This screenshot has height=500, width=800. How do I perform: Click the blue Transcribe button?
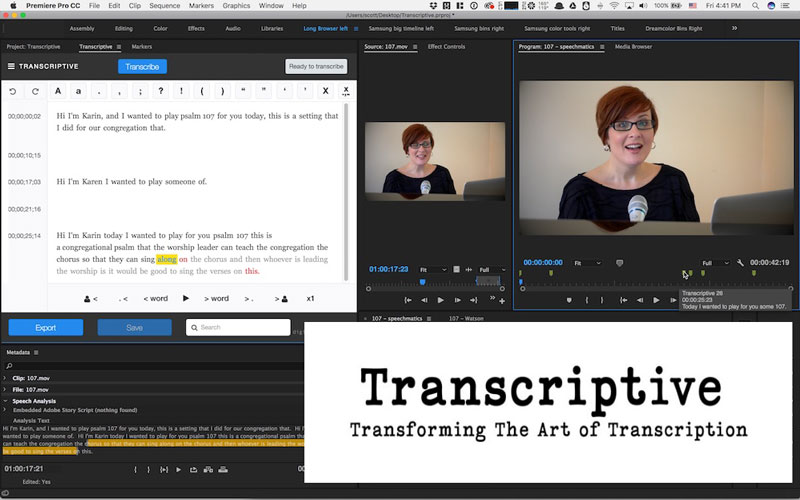pos(142,66)
